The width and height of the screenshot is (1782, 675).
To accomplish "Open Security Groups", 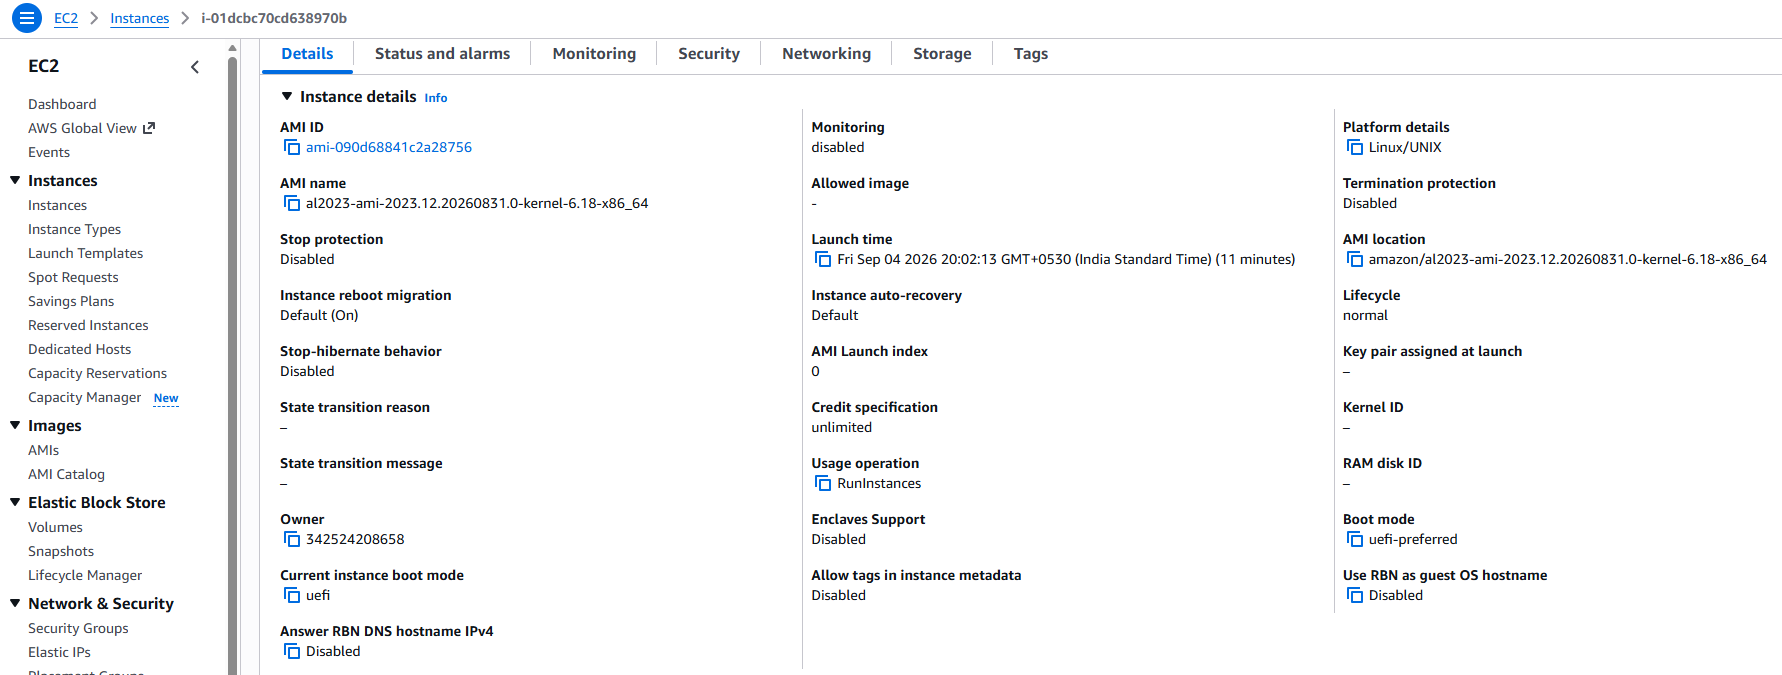I will coord(78,628).
